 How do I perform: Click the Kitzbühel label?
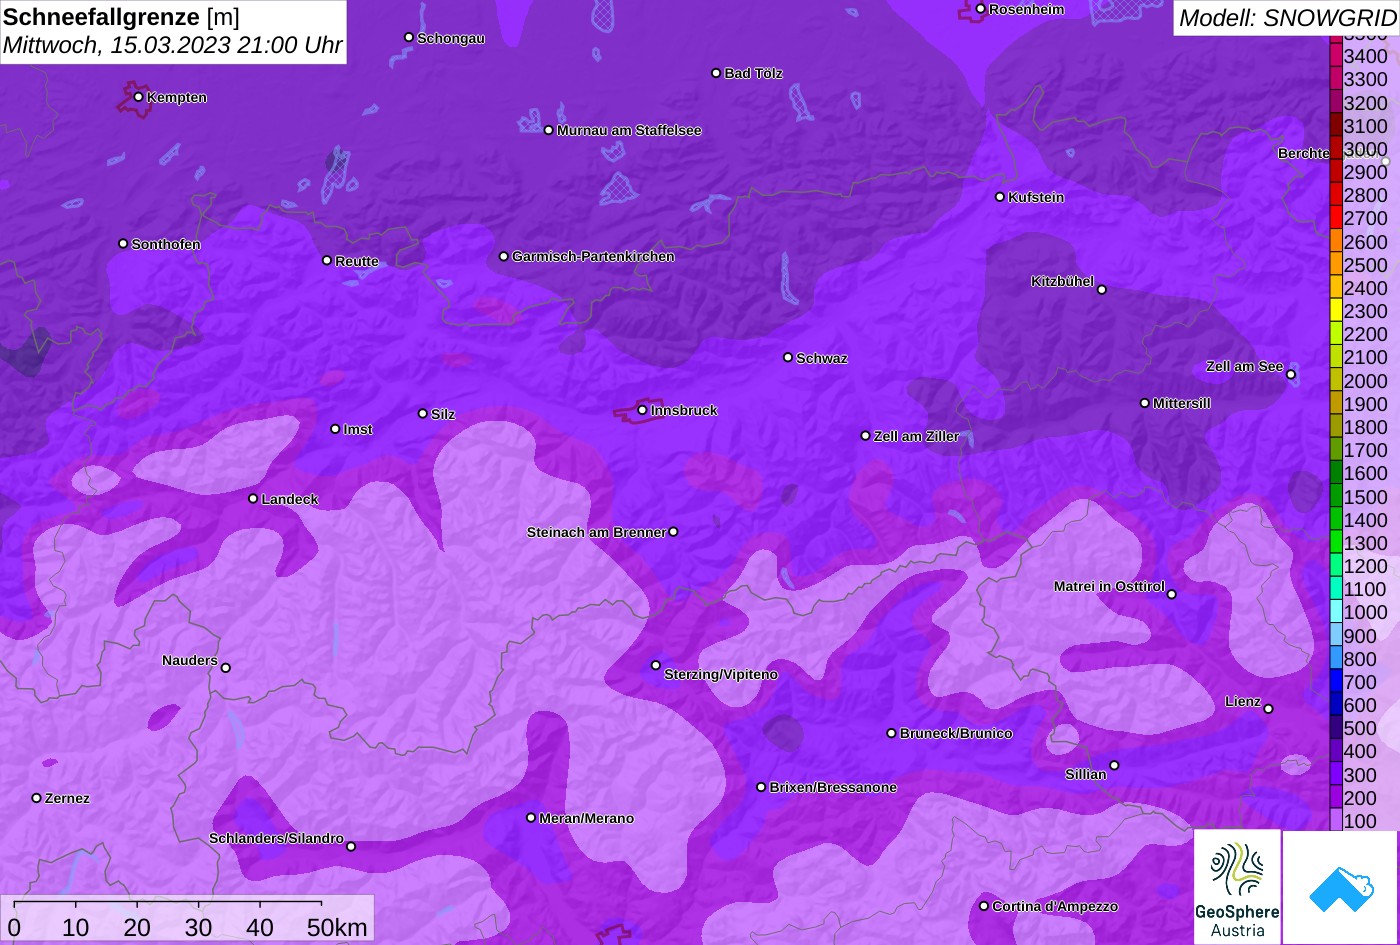1062,282
